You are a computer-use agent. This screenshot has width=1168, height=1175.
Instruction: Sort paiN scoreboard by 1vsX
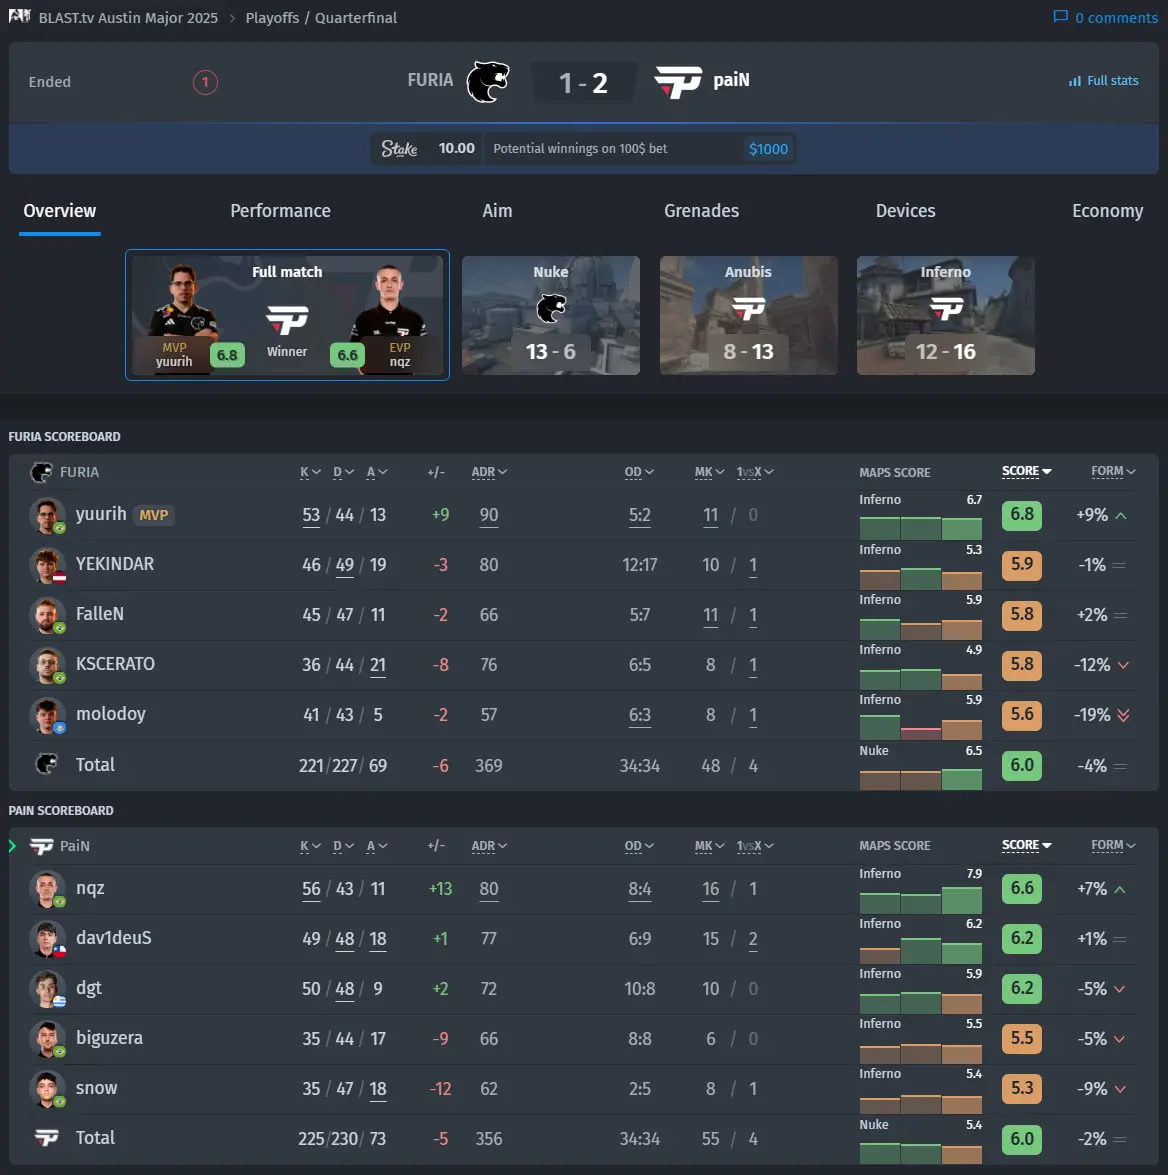coord(755,846)
